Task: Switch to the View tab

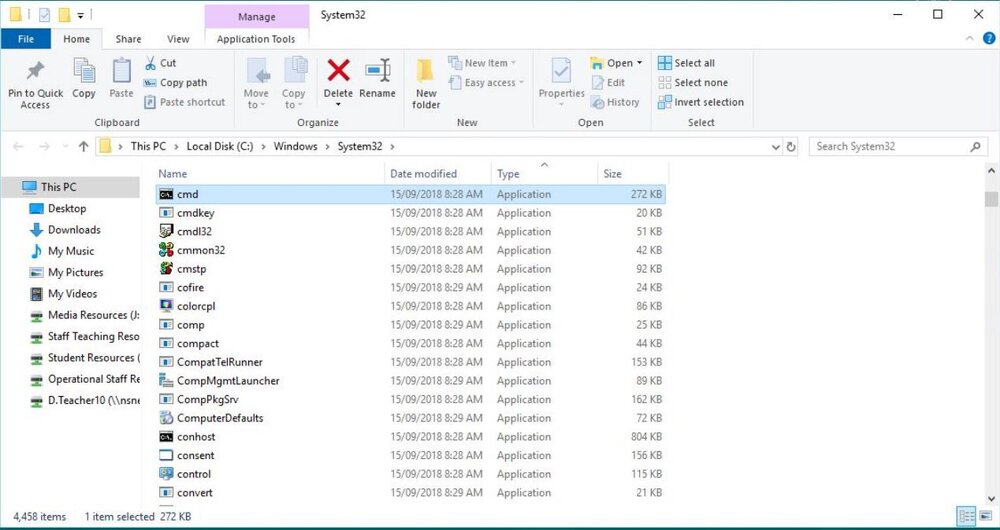Action: (178, 39)
